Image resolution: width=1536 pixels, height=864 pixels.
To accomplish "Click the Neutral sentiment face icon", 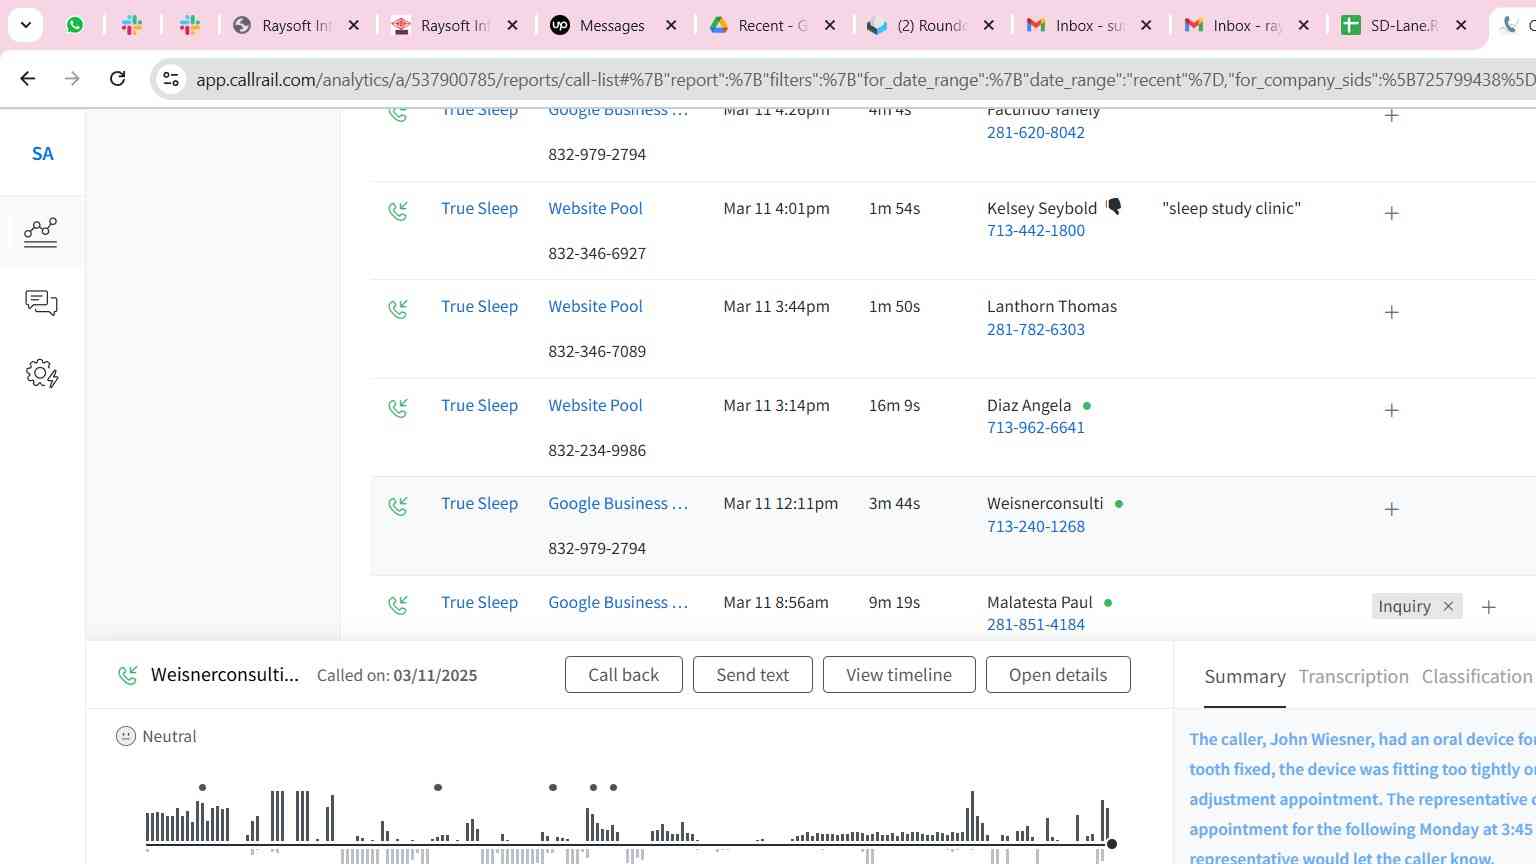I will tap(125, 736).
